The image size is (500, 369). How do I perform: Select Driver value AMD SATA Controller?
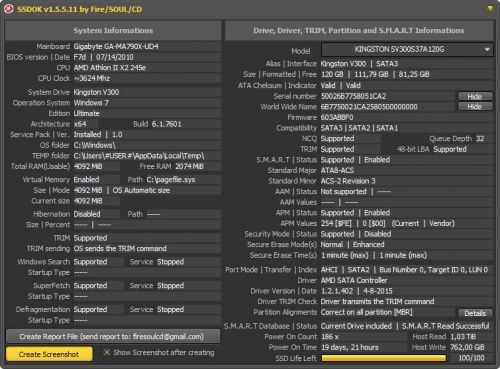354,280
